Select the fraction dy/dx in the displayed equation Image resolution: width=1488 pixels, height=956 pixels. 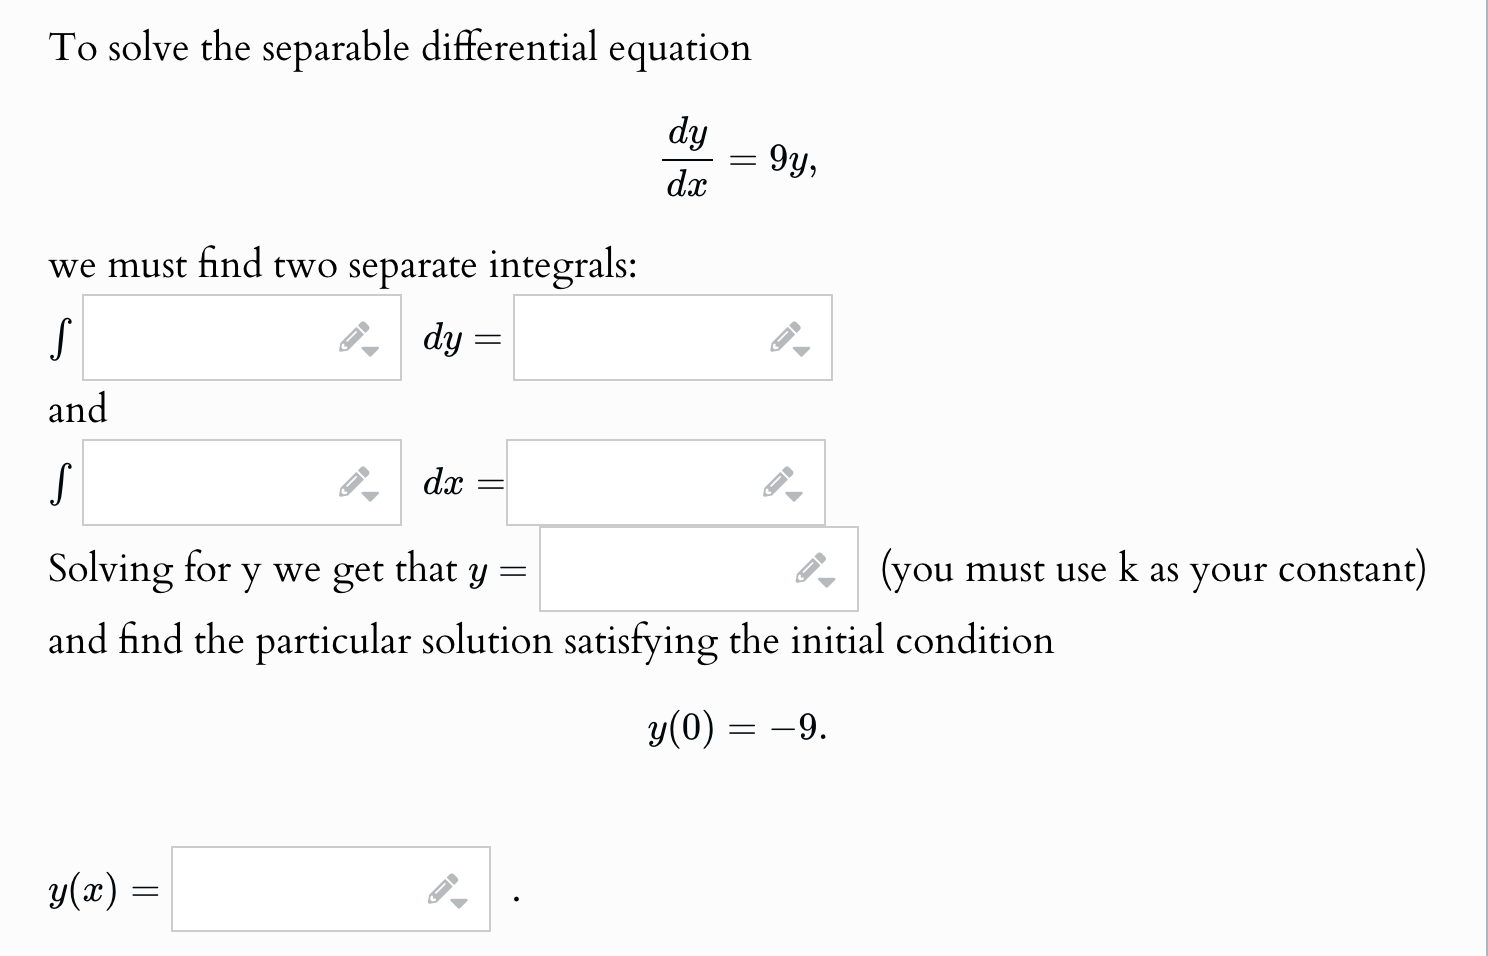point(686,157)
